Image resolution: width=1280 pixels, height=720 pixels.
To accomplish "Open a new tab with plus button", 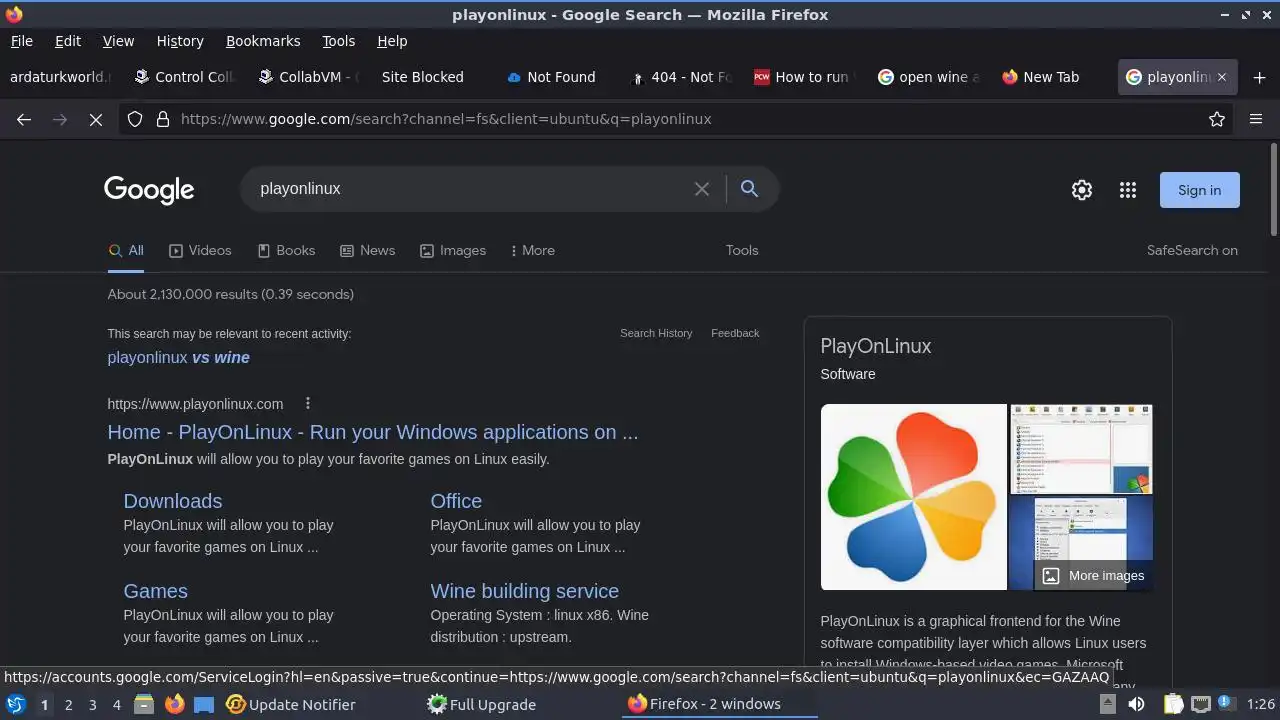I will (x=1259, y=77).
